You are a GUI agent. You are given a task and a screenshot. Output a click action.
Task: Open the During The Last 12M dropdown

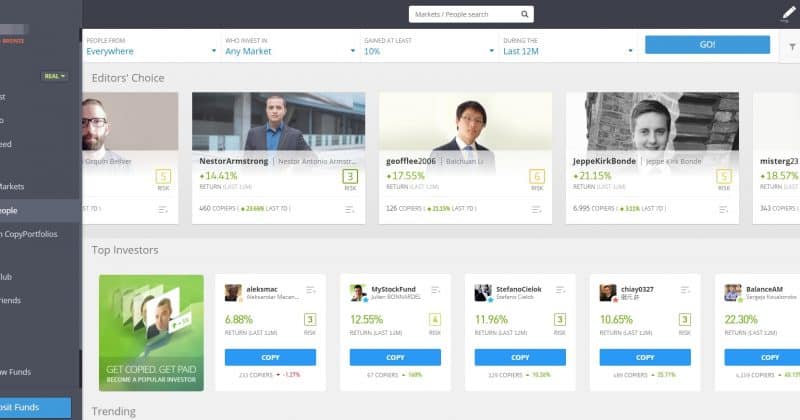point(568,46)
